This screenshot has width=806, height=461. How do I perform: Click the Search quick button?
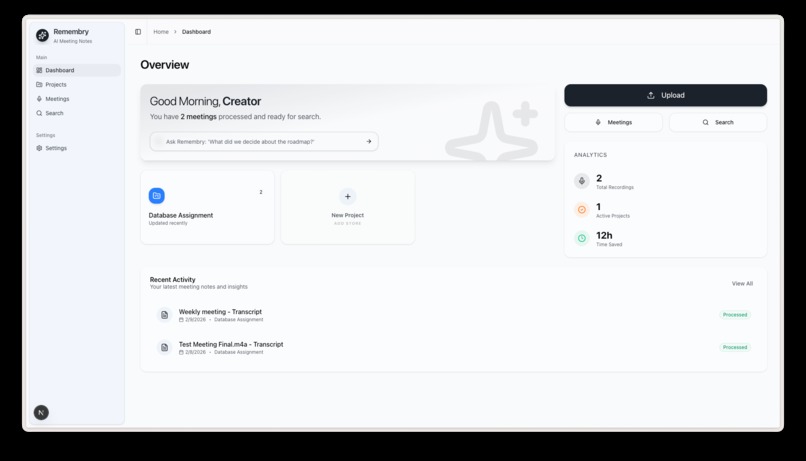pos(718,122)
